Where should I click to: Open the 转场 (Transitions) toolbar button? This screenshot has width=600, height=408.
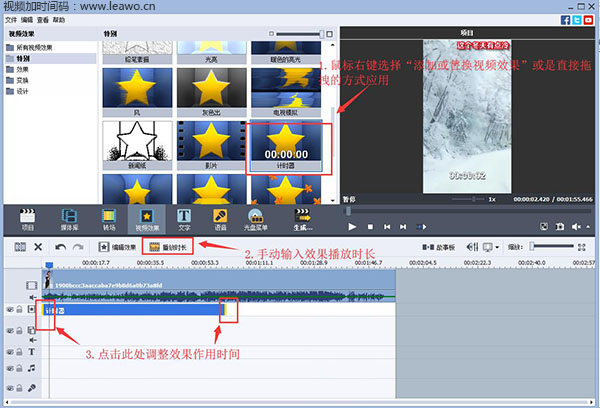coord(109,220)
